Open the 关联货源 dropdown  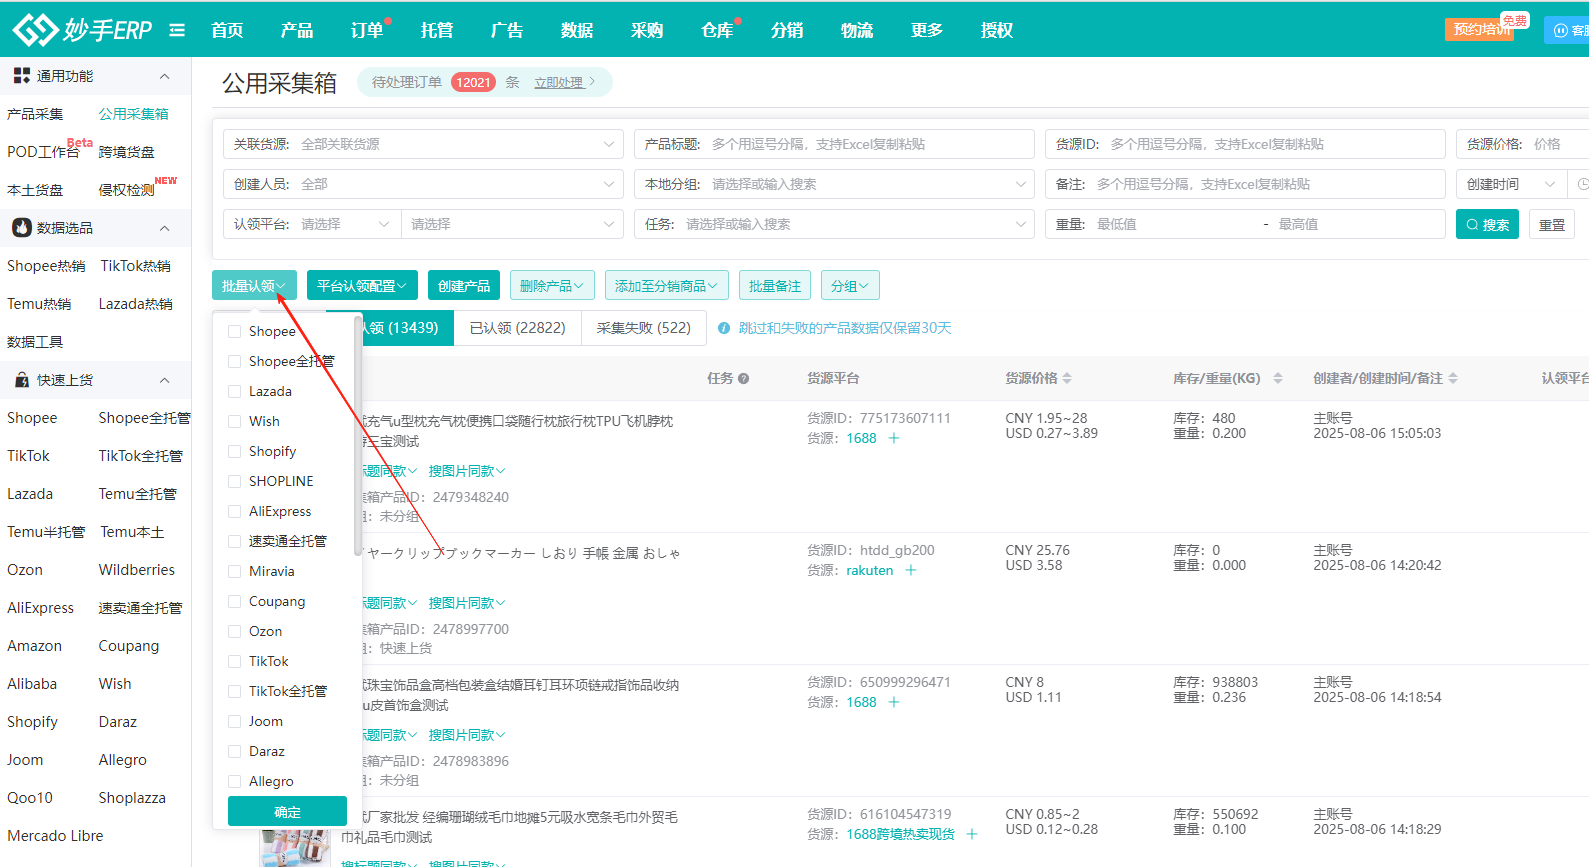click(423, 144)
